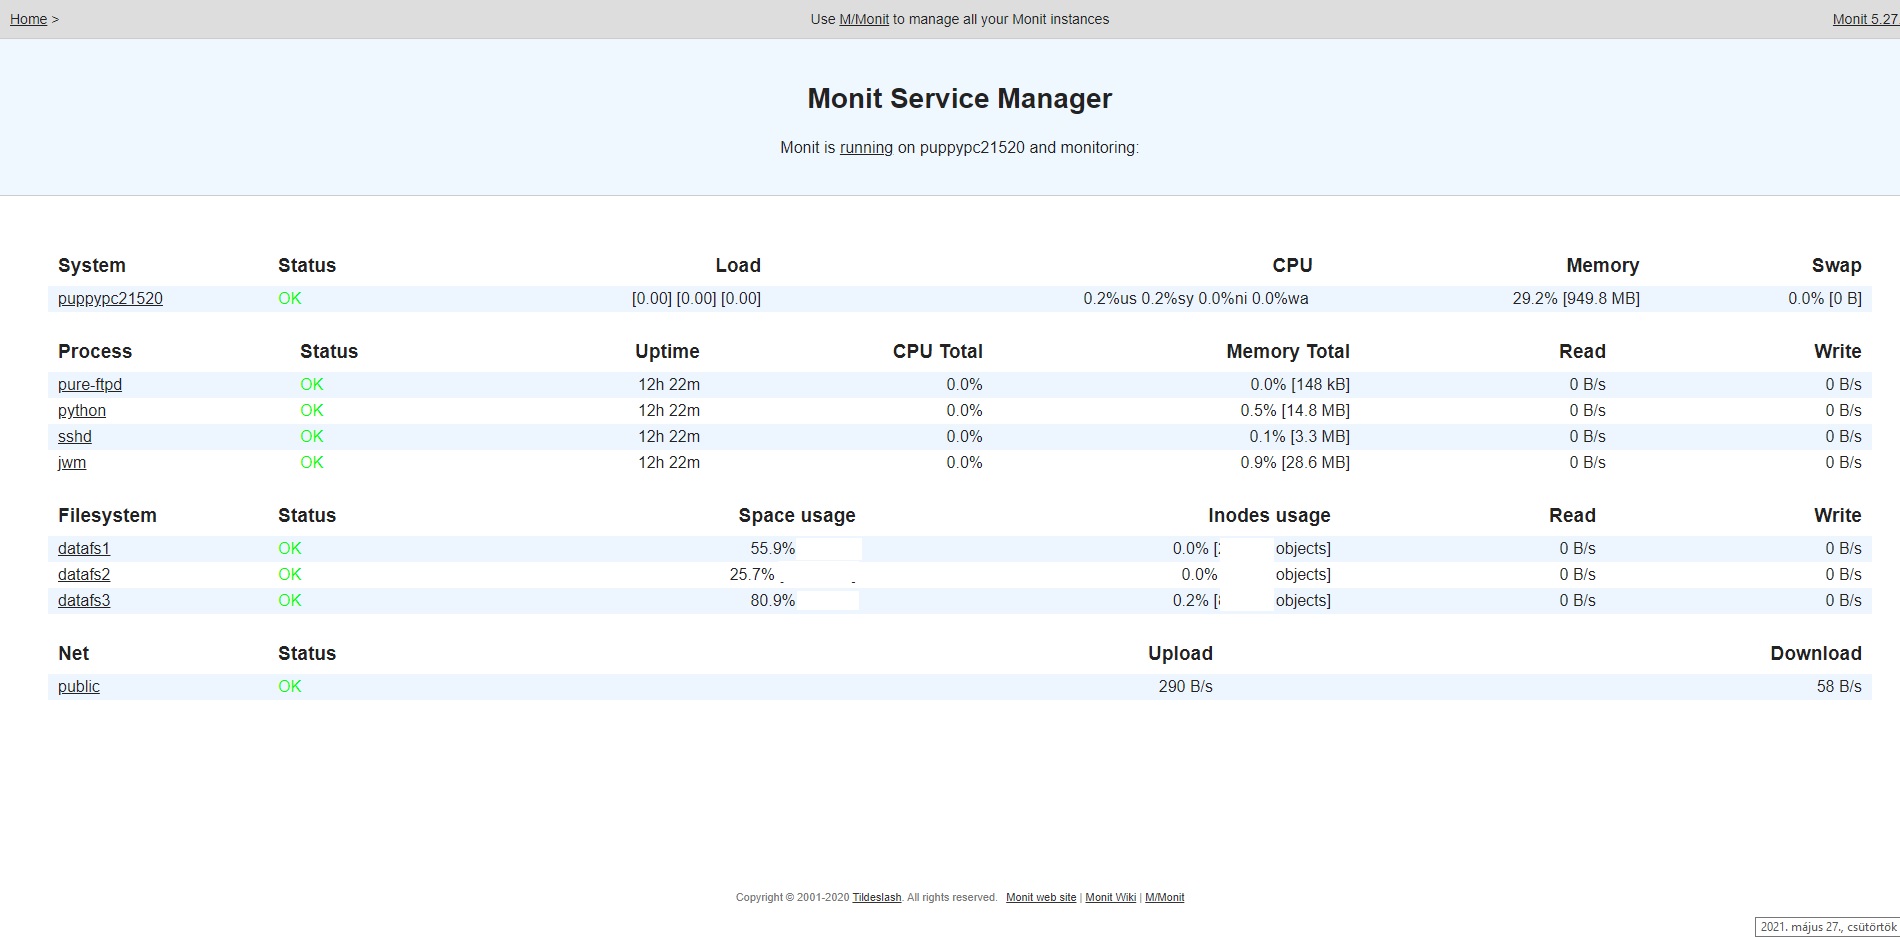The image size is (1900, 937).
Task: Follow the M/Monit link in top banner
Action: coord(864,19)
